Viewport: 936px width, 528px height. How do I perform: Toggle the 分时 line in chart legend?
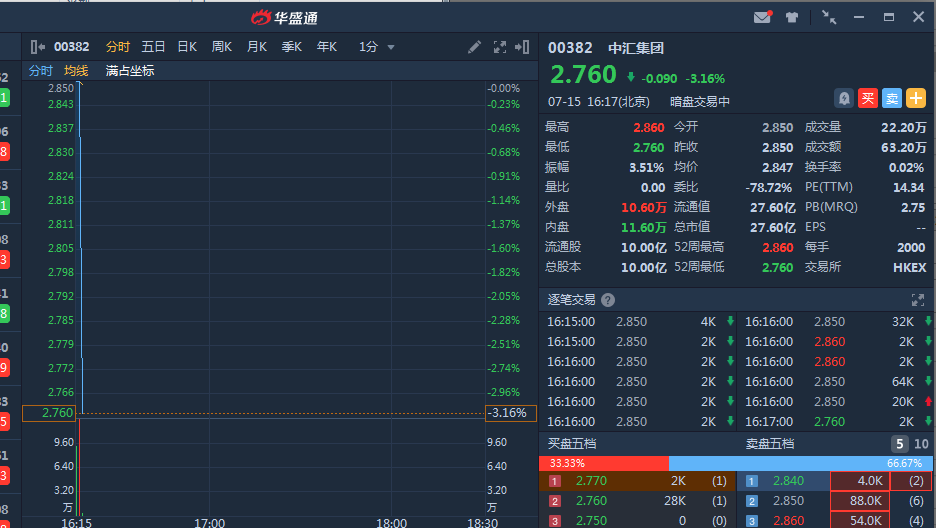point(40,71)
